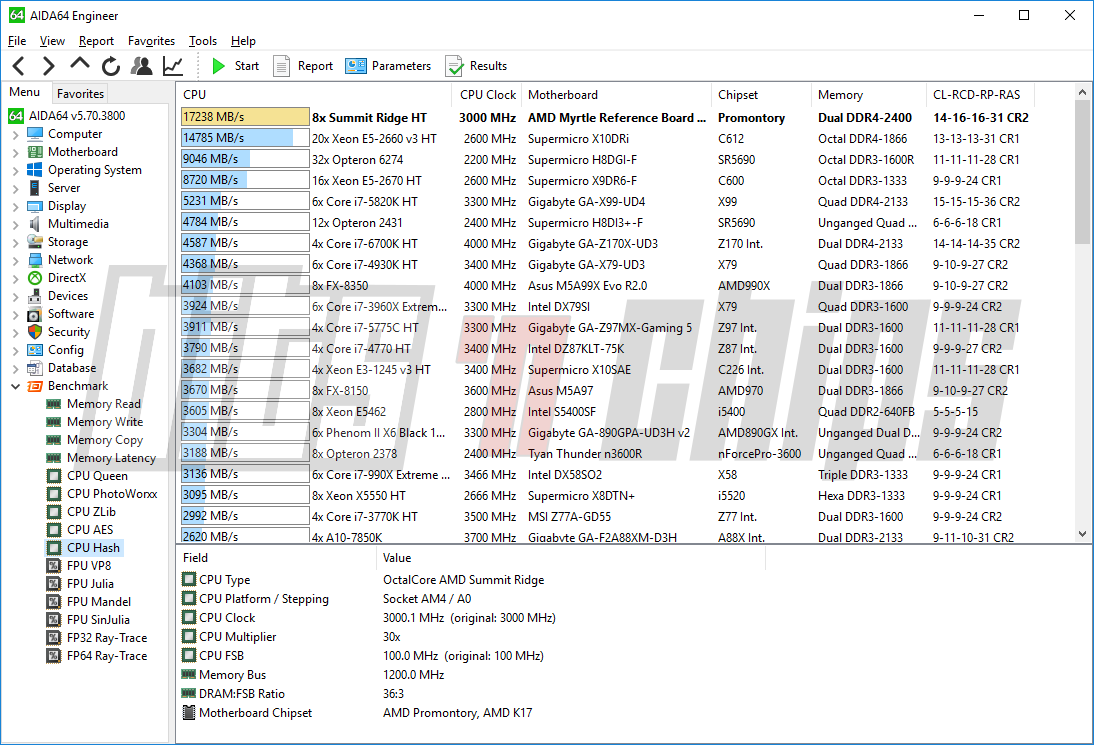Switch to the Favorites tab

pos(80,93)
